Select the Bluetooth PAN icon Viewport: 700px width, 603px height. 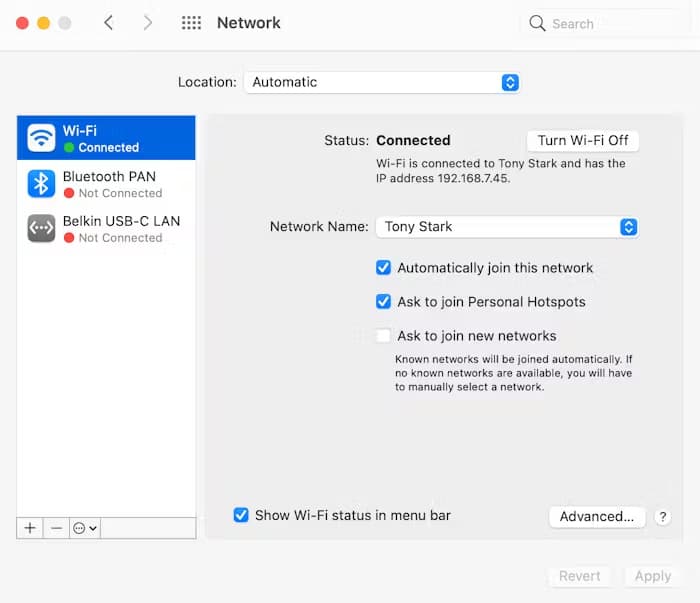coord(41,183)
